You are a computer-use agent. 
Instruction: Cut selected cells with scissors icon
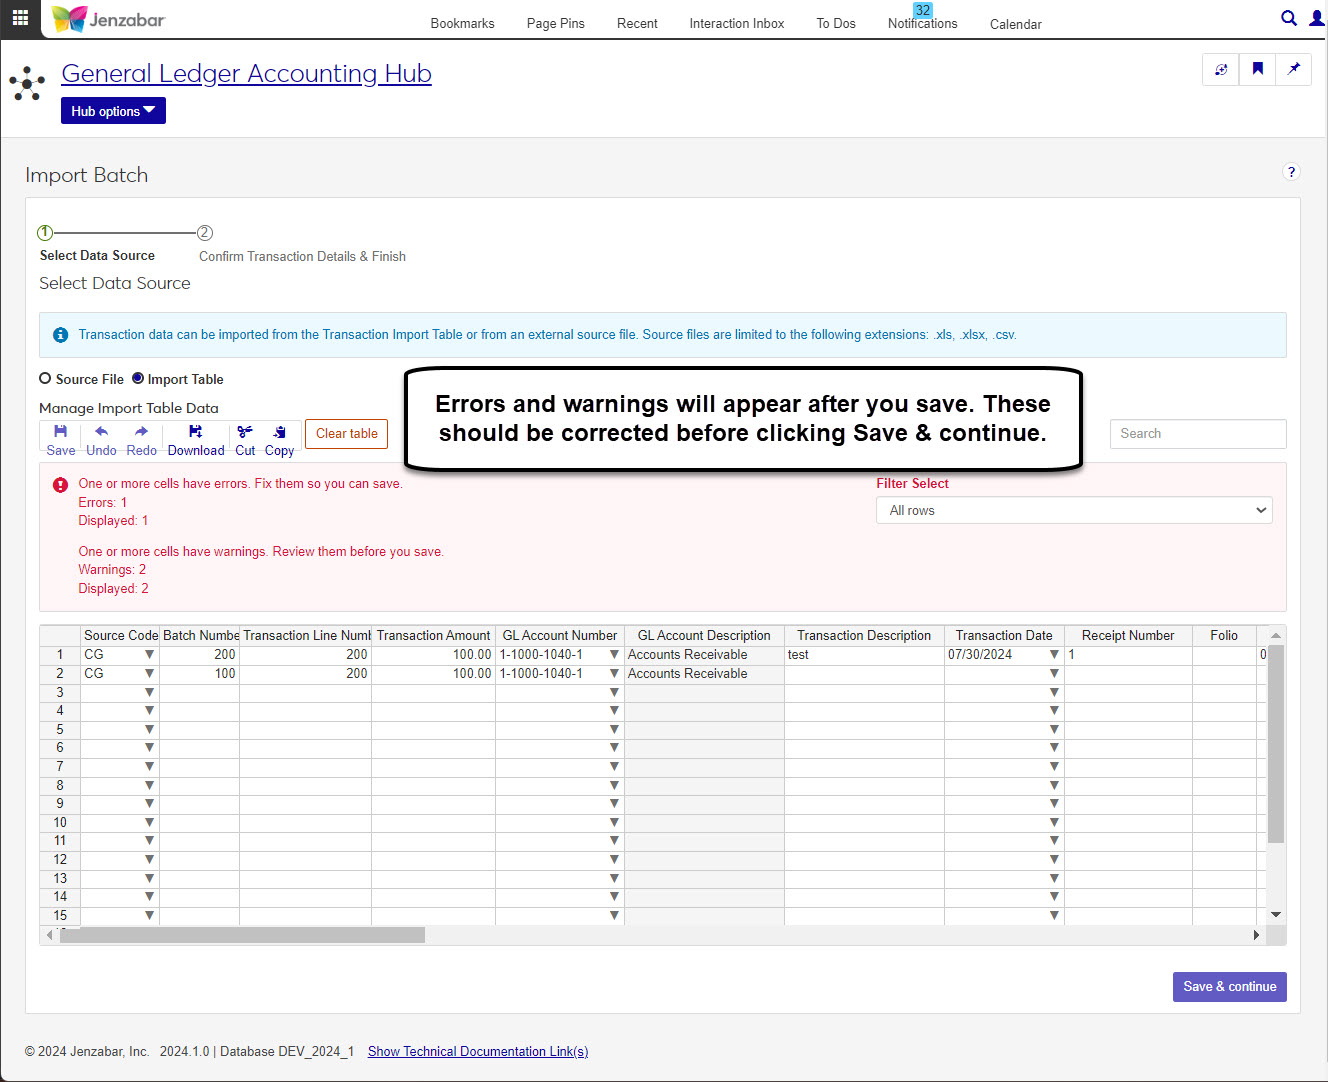245,432
